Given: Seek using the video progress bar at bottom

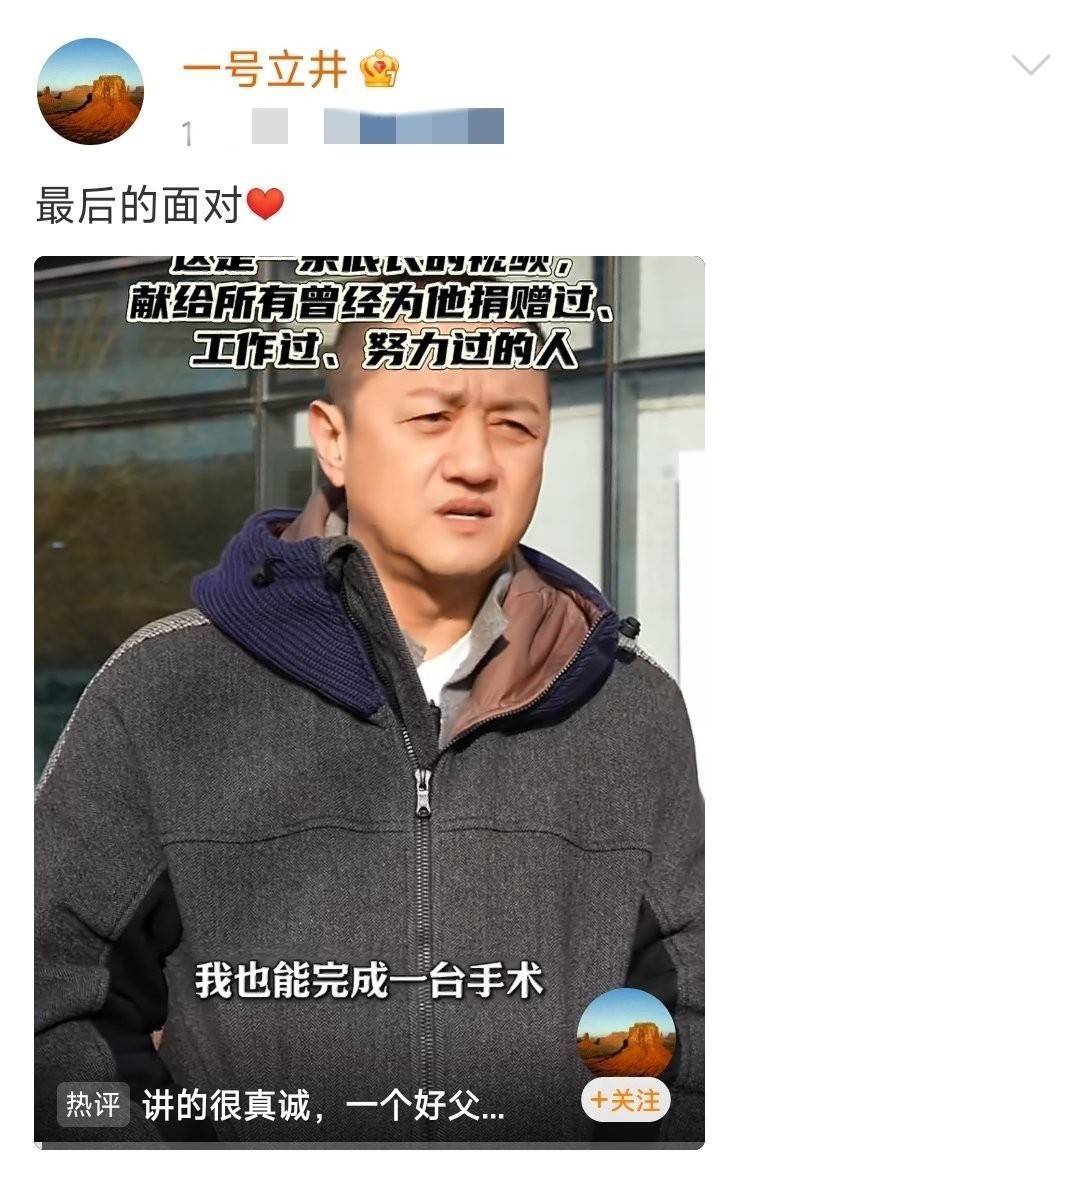Looking at the screenshot, I should (x=370, y=1146).
